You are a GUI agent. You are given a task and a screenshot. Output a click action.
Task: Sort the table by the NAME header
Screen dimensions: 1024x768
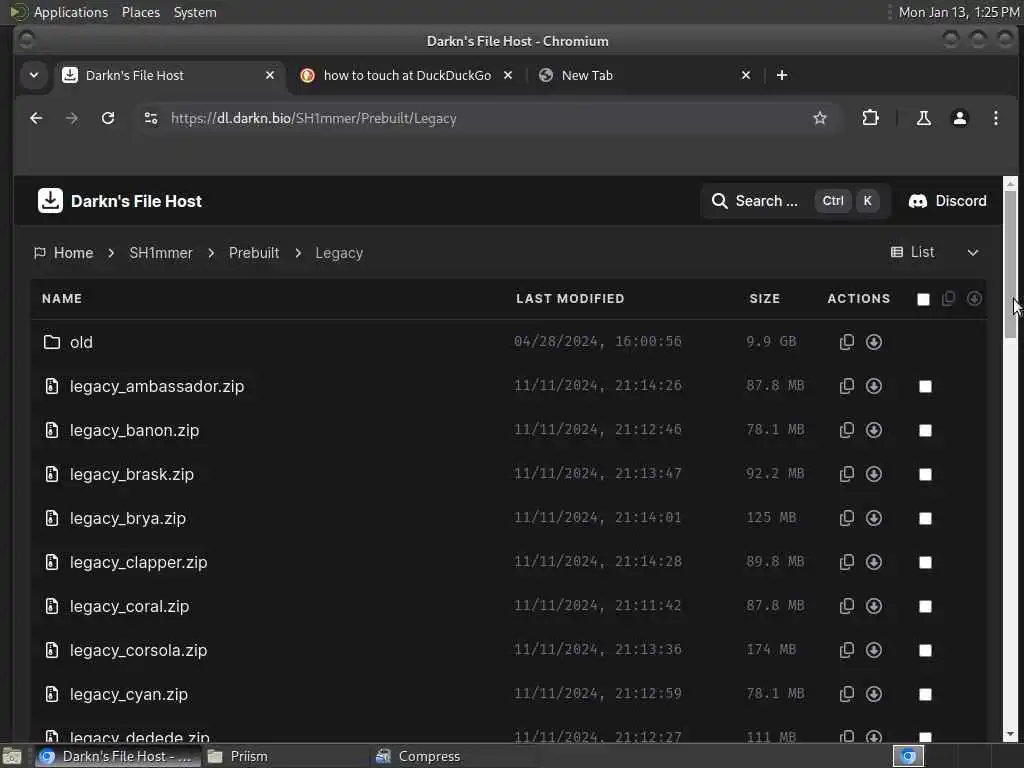62,298
